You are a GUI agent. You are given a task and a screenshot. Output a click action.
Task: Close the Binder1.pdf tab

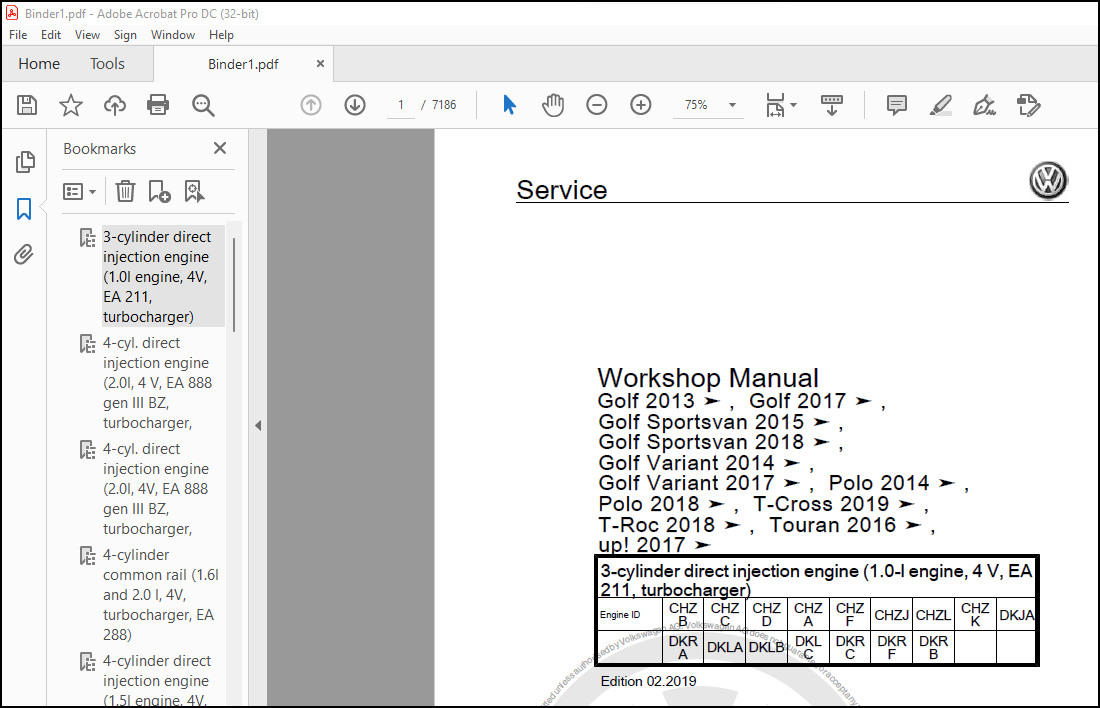point(321,64)
